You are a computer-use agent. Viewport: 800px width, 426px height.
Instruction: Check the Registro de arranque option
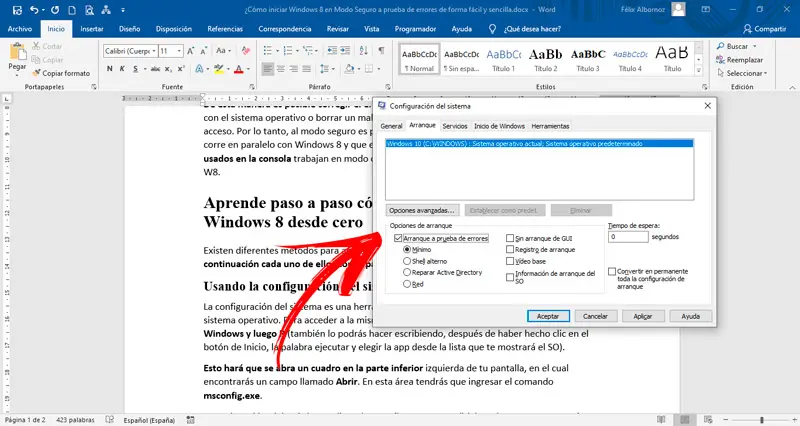[x=510, y=249]
